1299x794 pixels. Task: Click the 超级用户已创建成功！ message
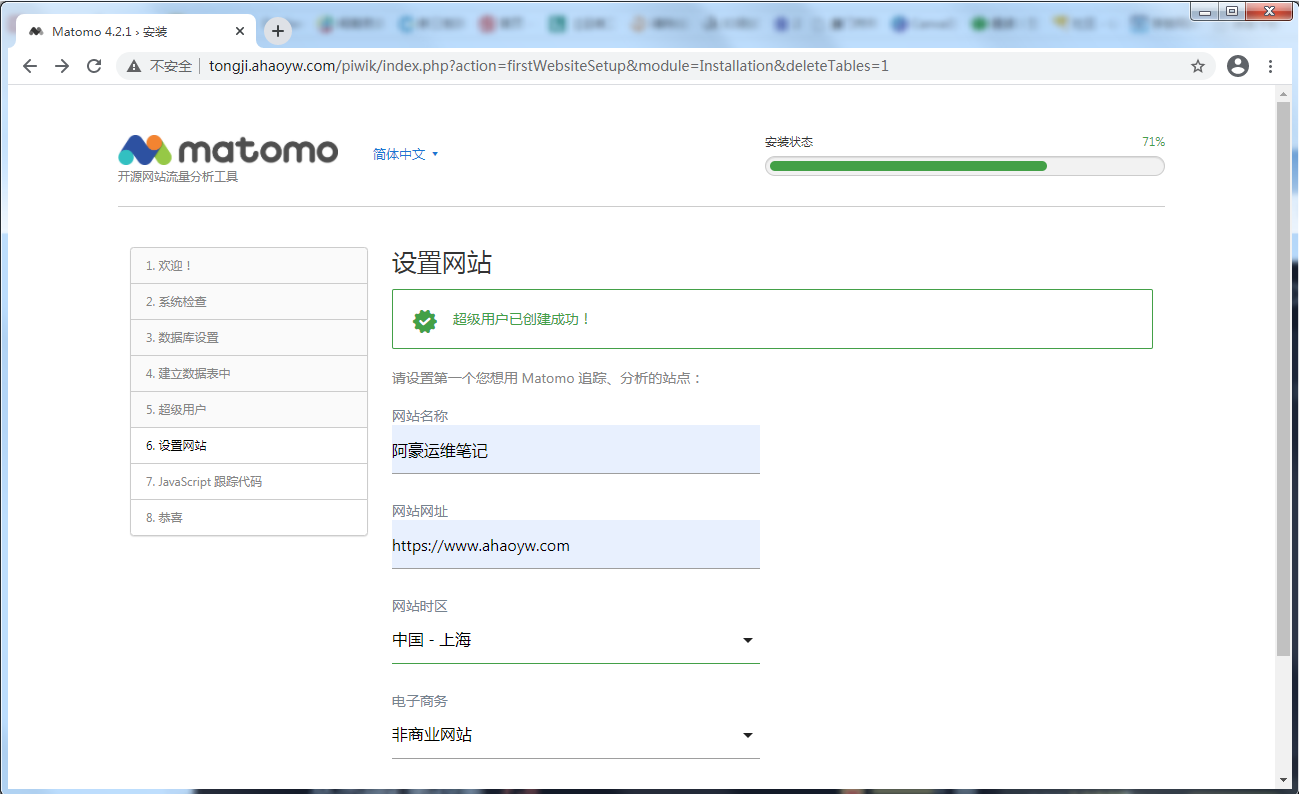click(522, 319)
